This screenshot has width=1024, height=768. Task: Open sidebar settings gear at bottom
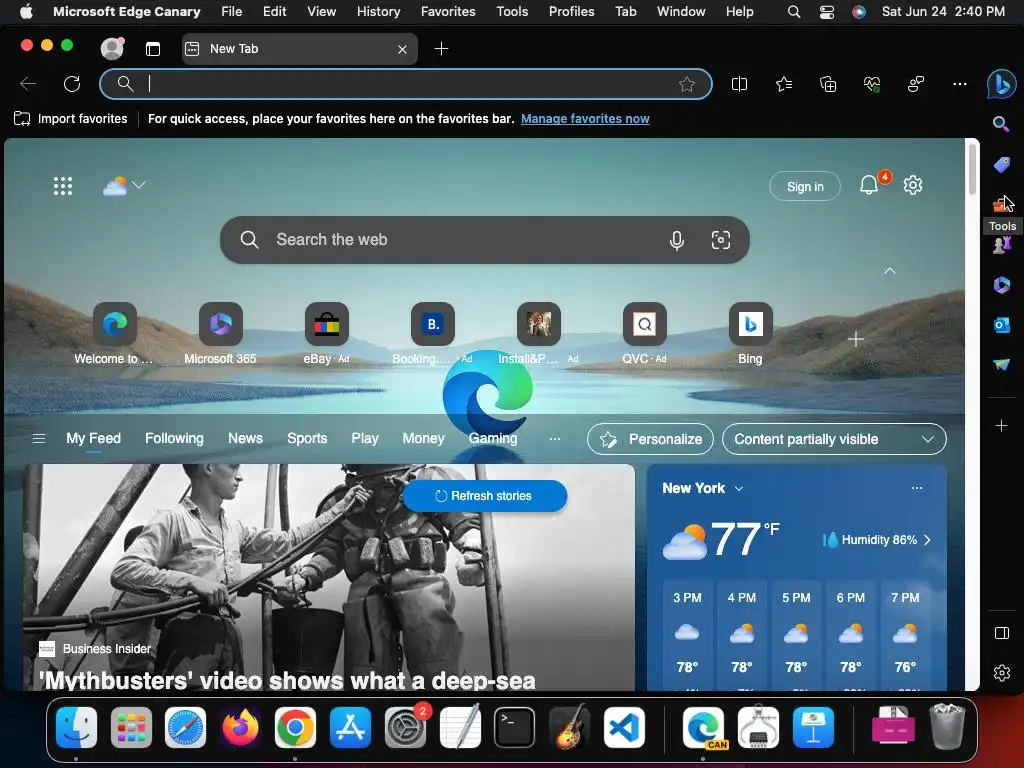1001,673
